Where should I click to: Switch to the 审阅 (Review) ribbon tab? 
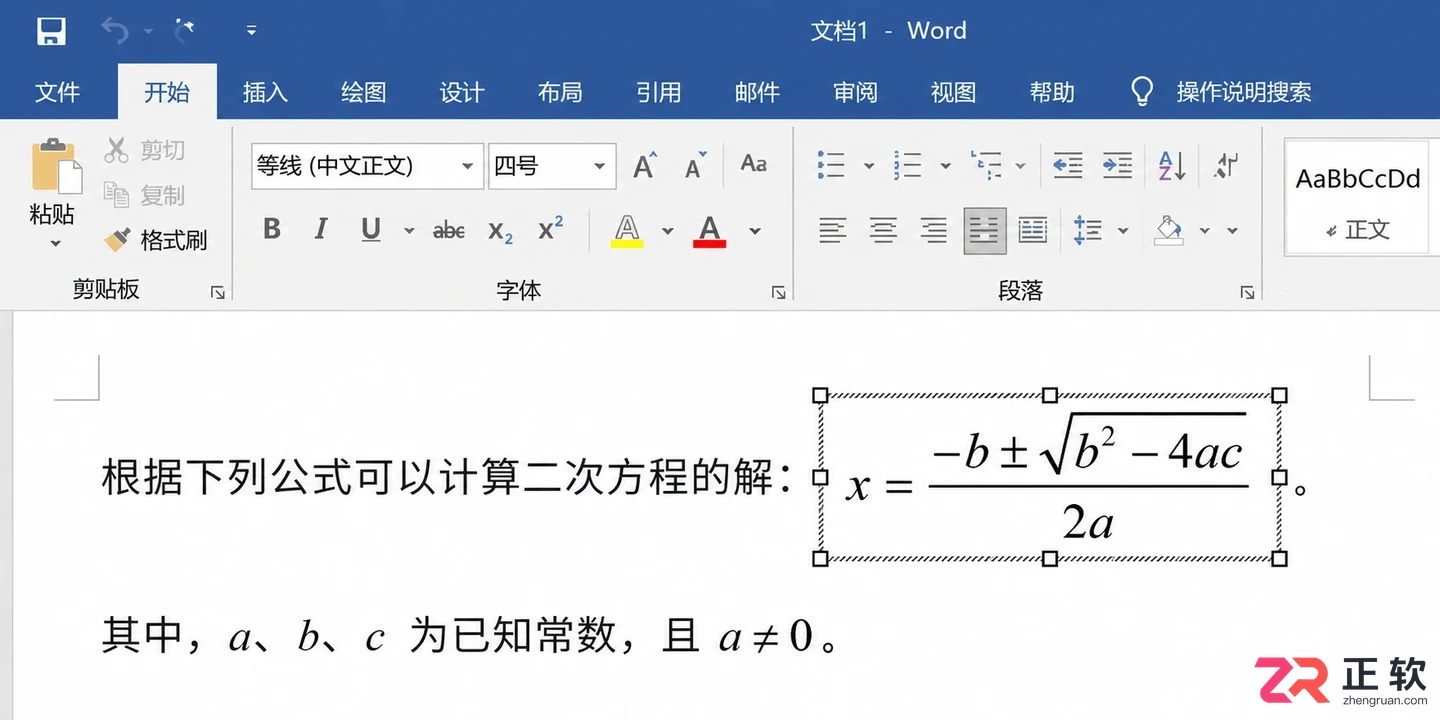(855, 93)
